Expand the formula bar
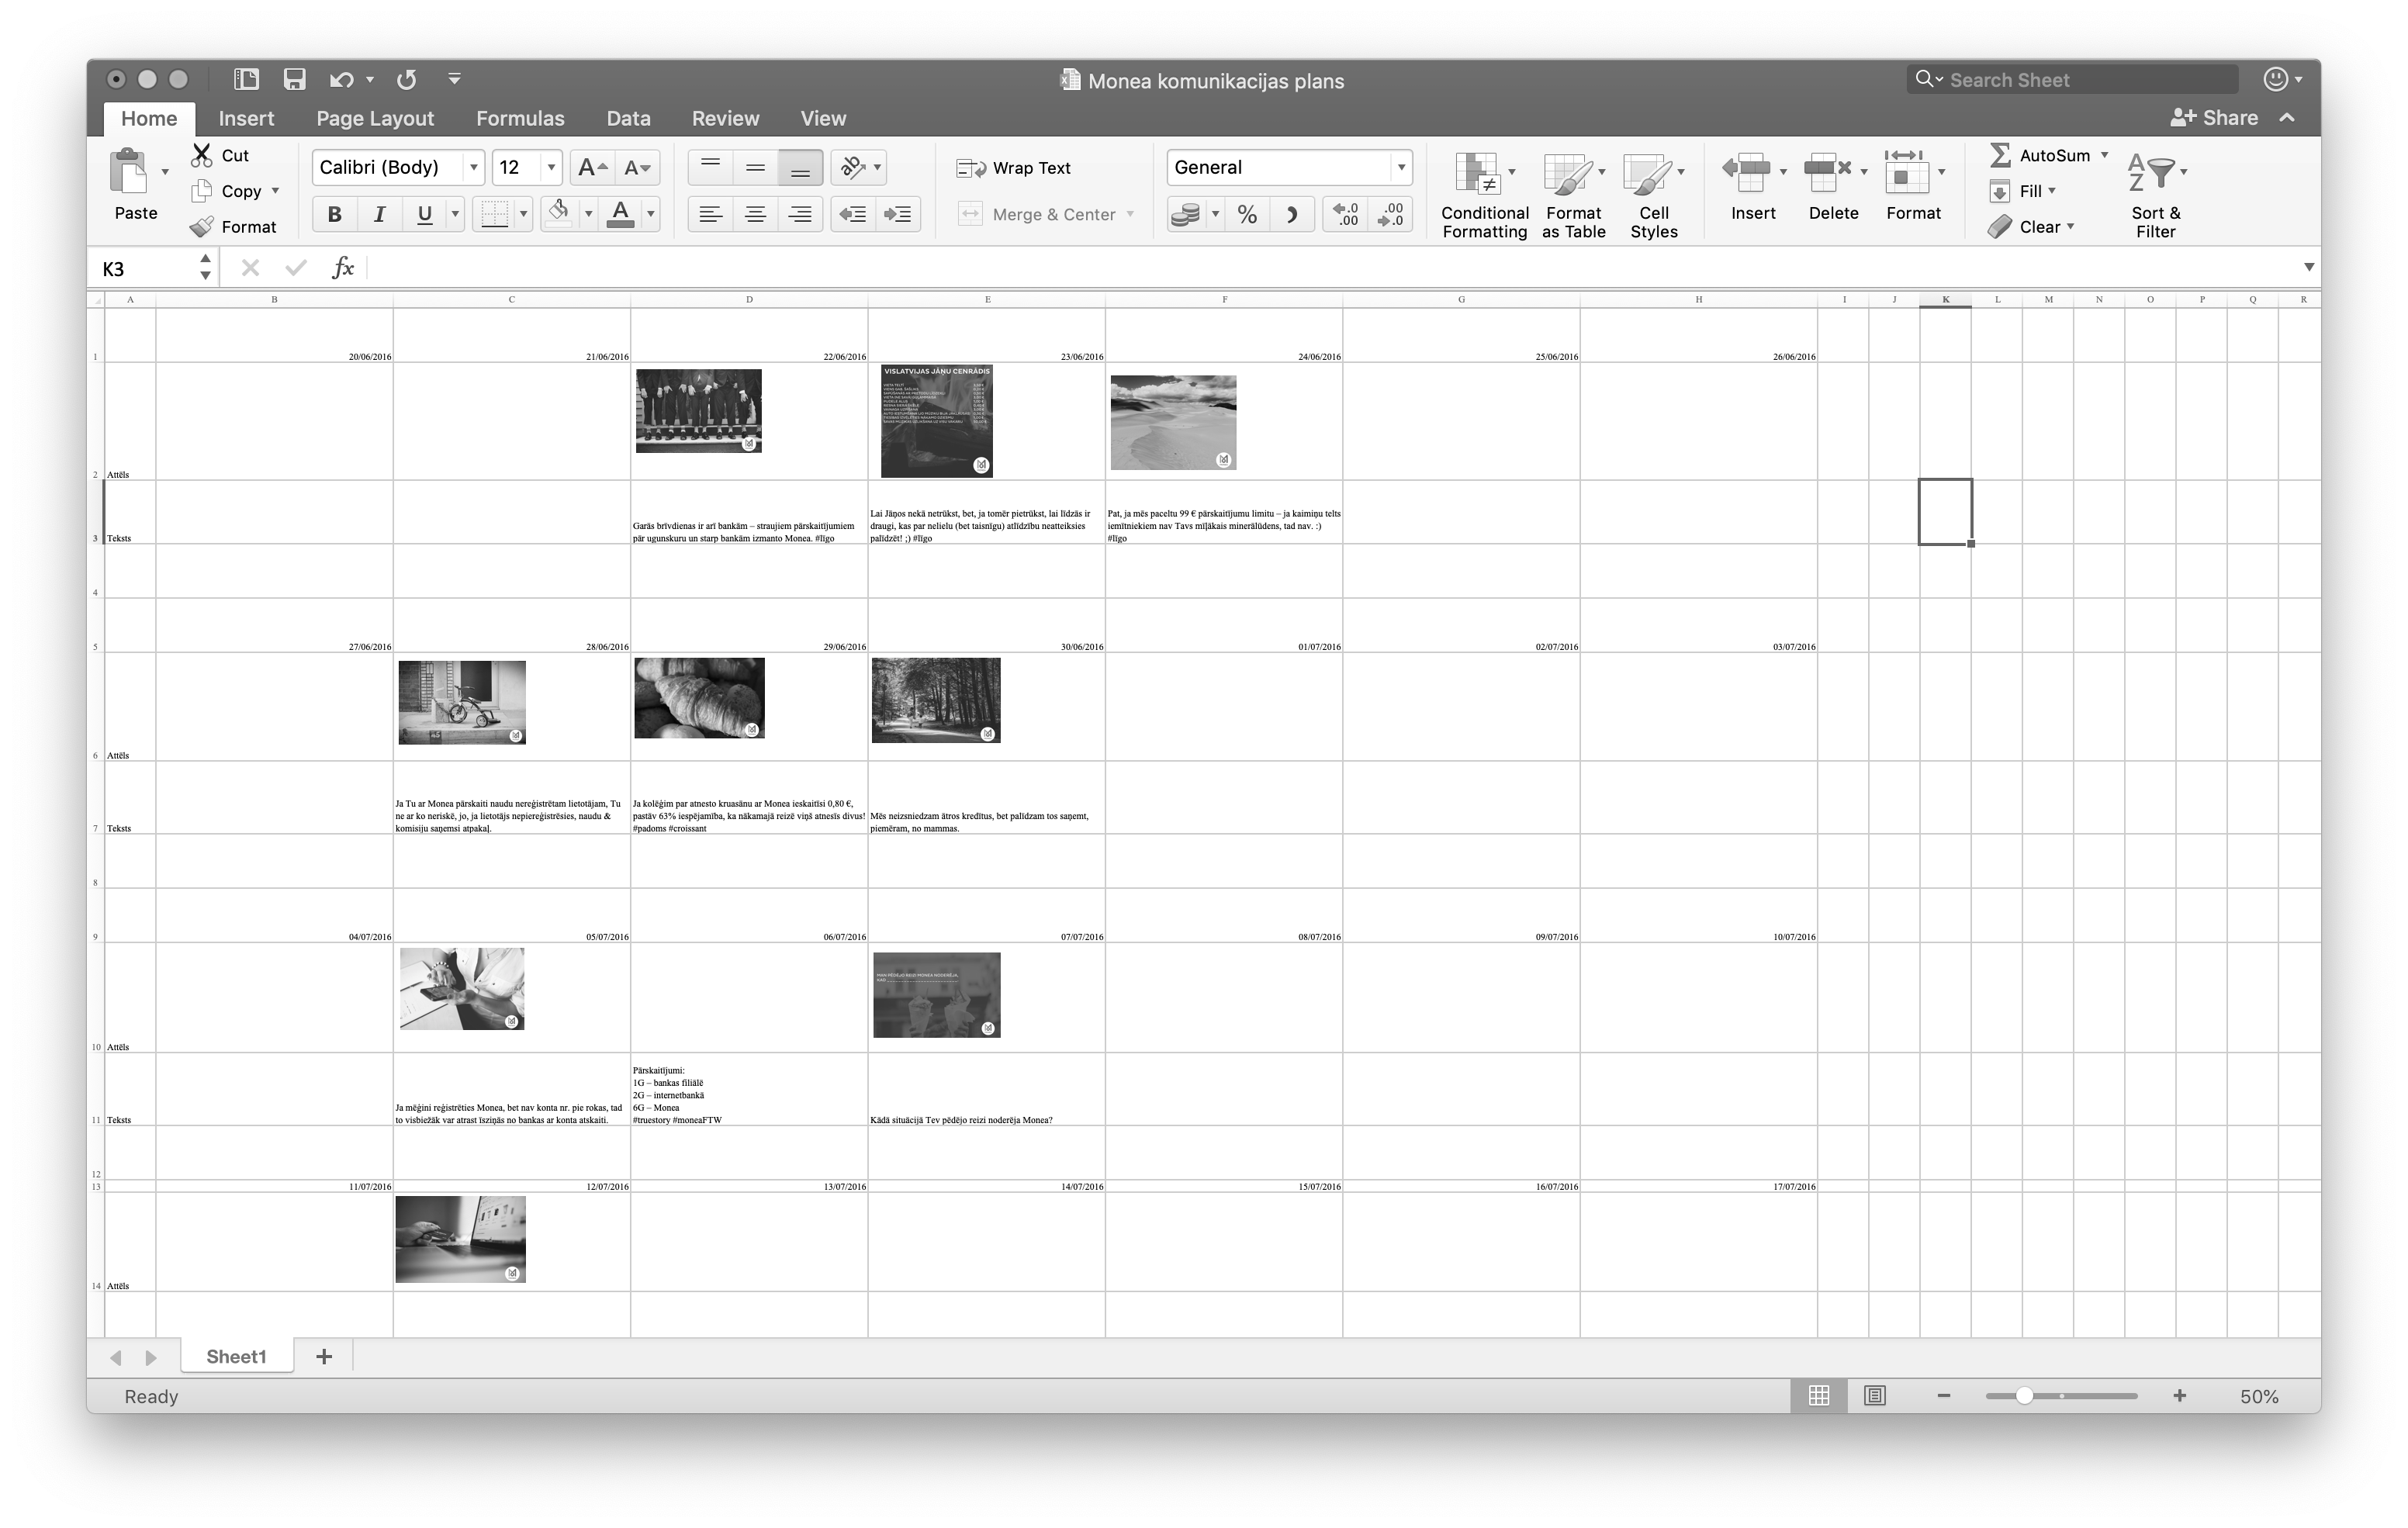Image resolution: width=2408 pixels, height=1528 pixels. (x=2308, y=267)
